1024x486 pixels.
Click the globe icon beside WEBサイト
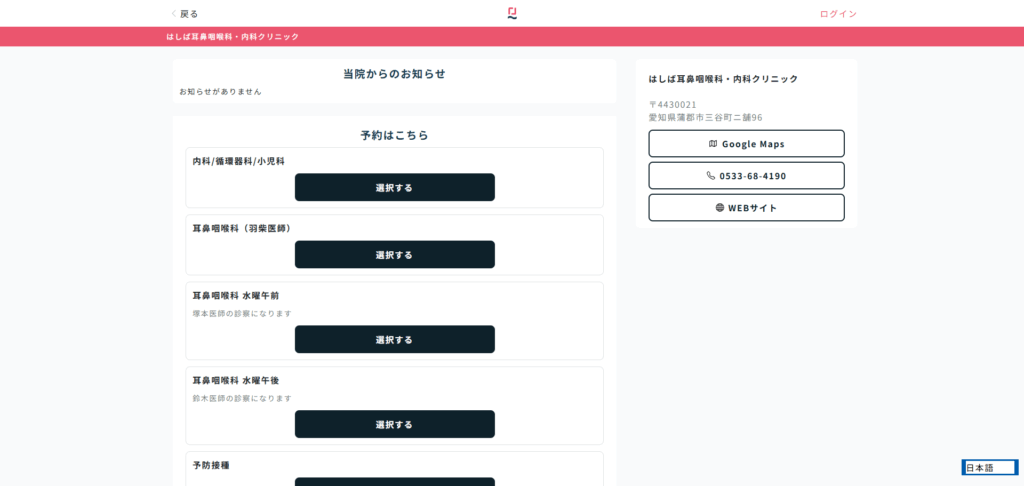tap(720, 208)
